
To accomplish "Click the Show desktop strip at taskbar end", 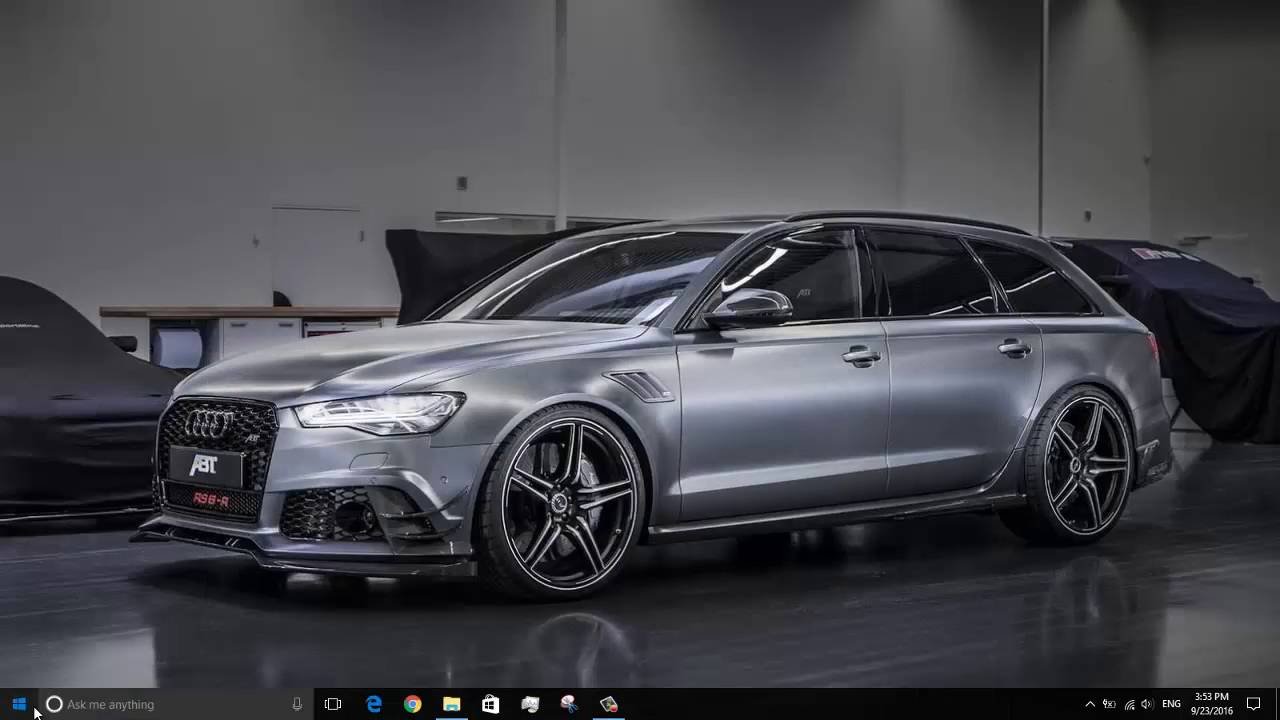I will pyautogui.click(x=1277, y=704).
